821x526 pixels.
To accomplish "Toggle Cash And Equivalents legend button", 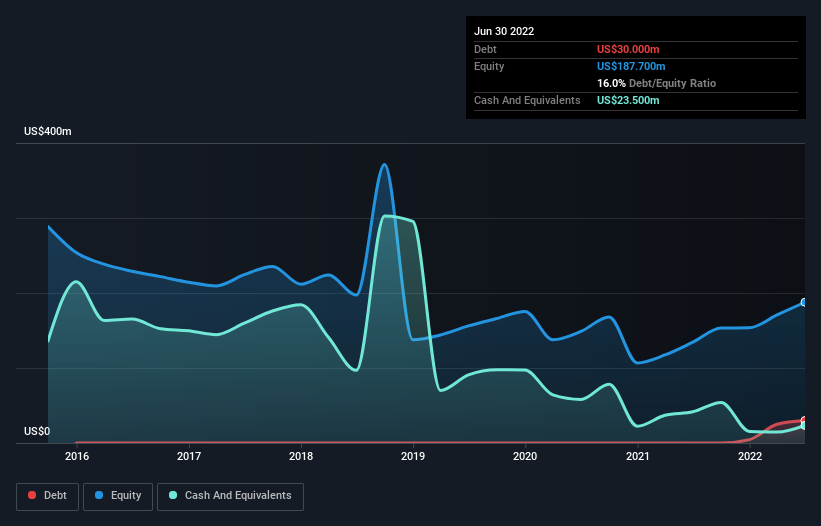I will pyautogui.click(x=230, y=496).
